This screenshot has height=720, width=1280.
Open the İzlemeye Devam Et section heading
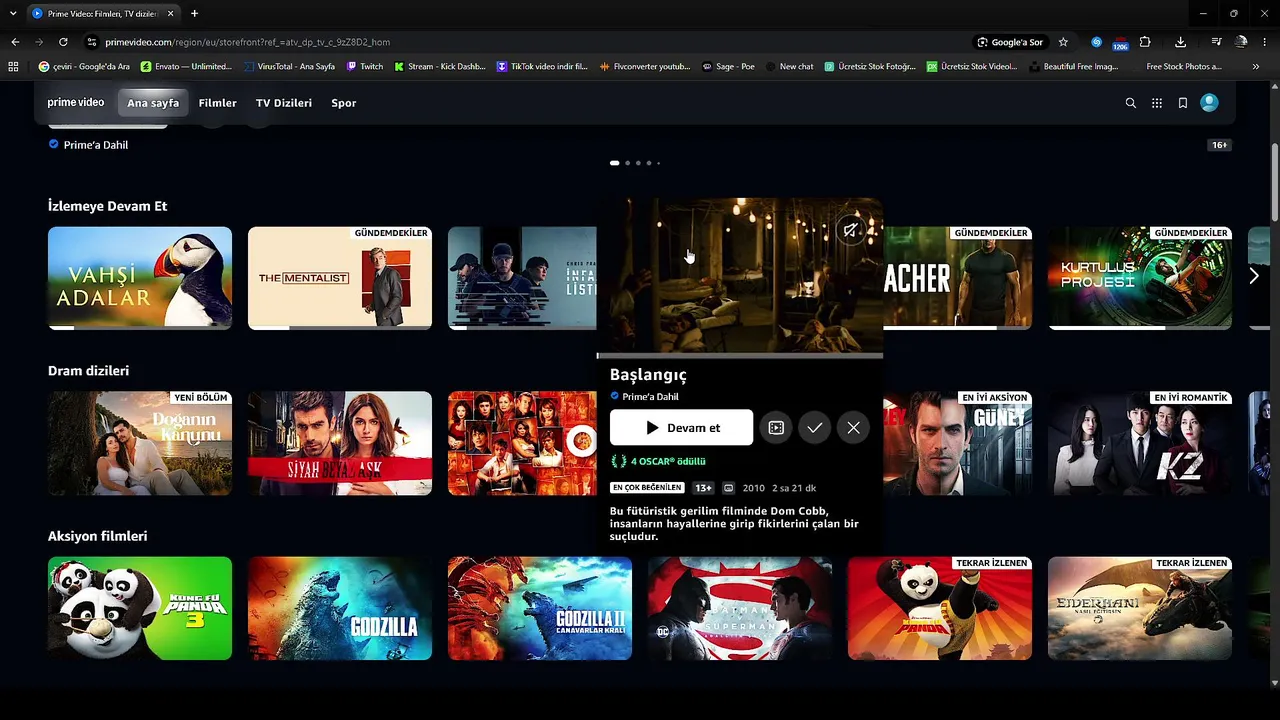pos(107,206)
